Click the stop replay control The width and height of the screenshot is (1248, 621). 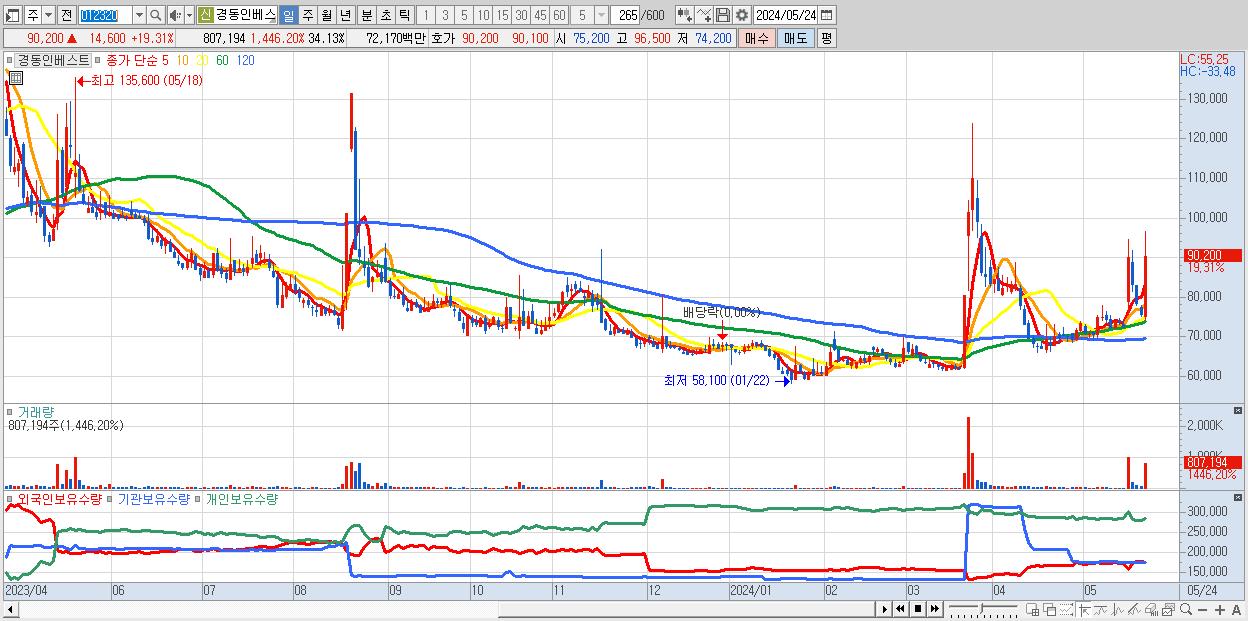click(917, 609)
